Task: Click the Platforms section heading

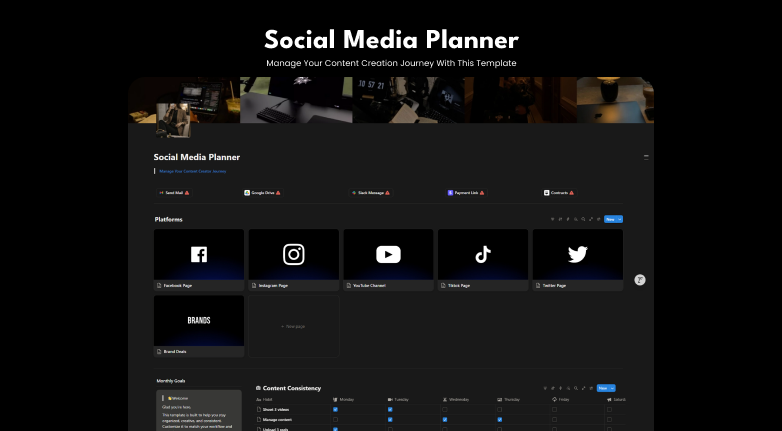Action: (169, 219)
